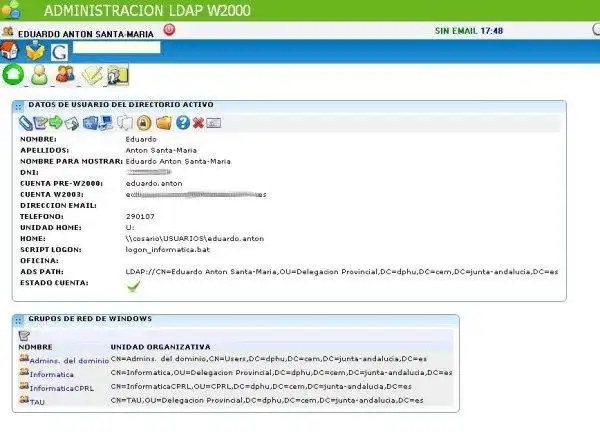
Task: Open the TAU group link
Action: point(37,402)
